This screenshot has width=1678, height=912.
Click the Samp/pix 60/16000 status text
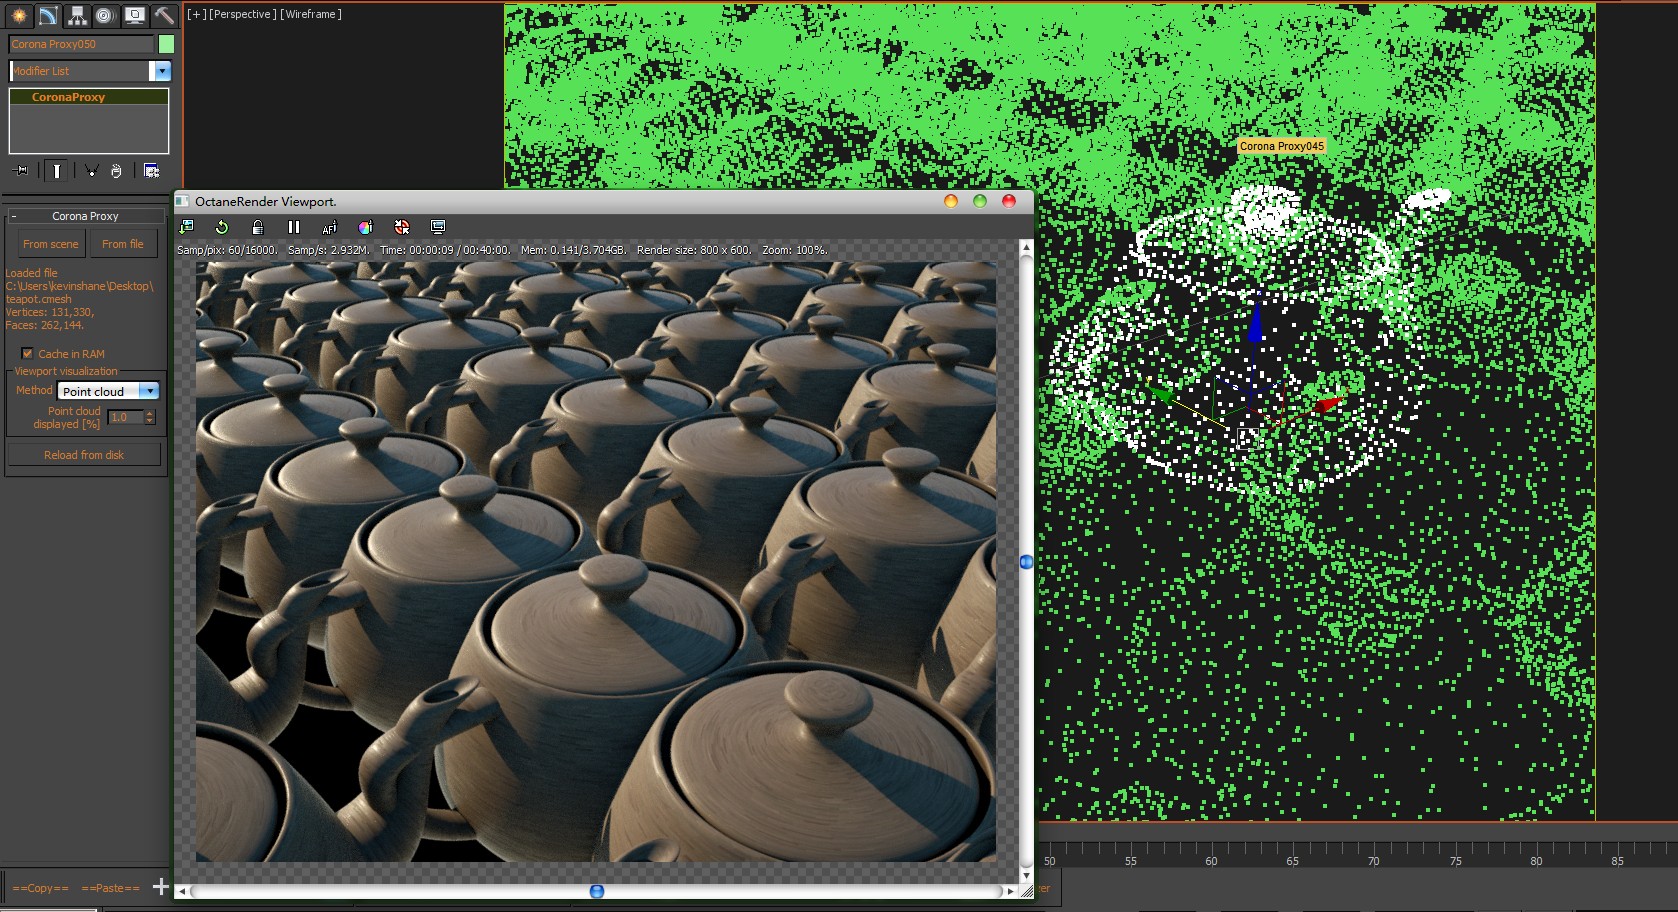(x=227, y=250)
